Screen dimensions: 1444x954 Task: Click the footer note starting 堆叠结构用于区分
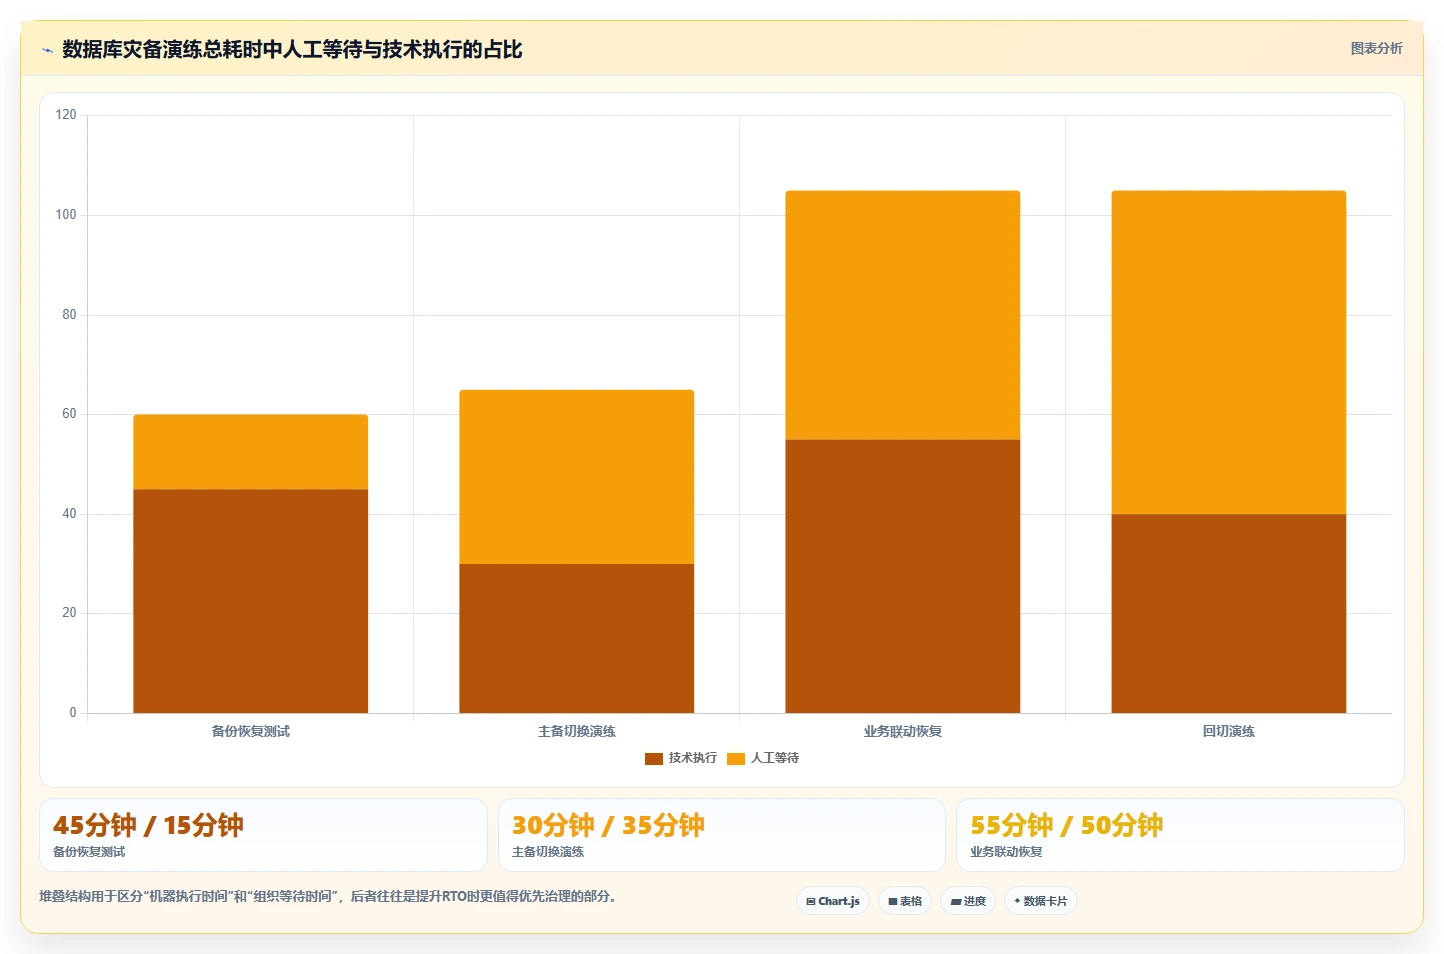pos(329,897)
